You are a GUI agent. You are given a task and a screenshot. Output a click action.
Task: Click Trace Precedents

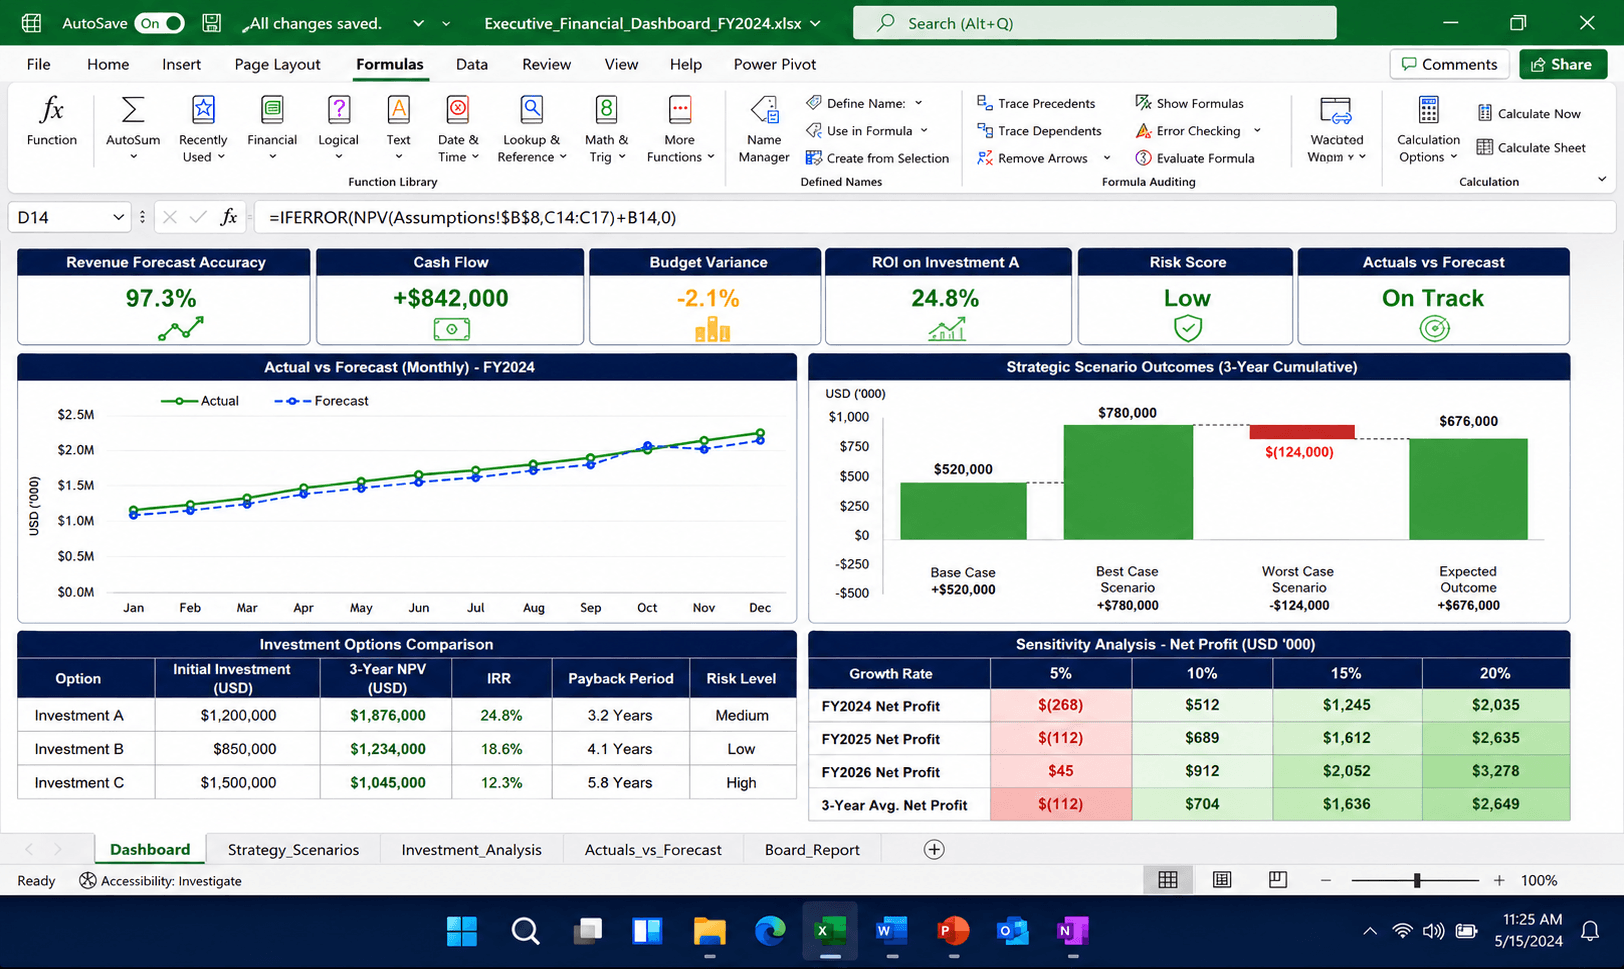click(x=1036, y=103)
